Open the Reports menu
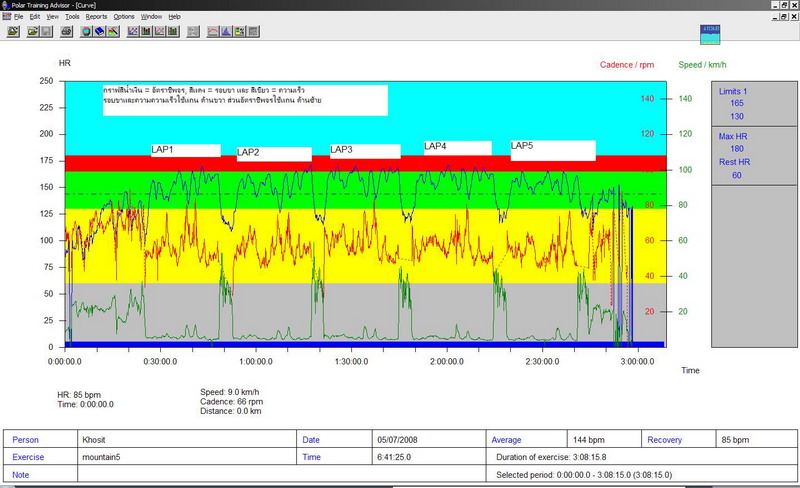800x488 pixels. coord(96,17)
